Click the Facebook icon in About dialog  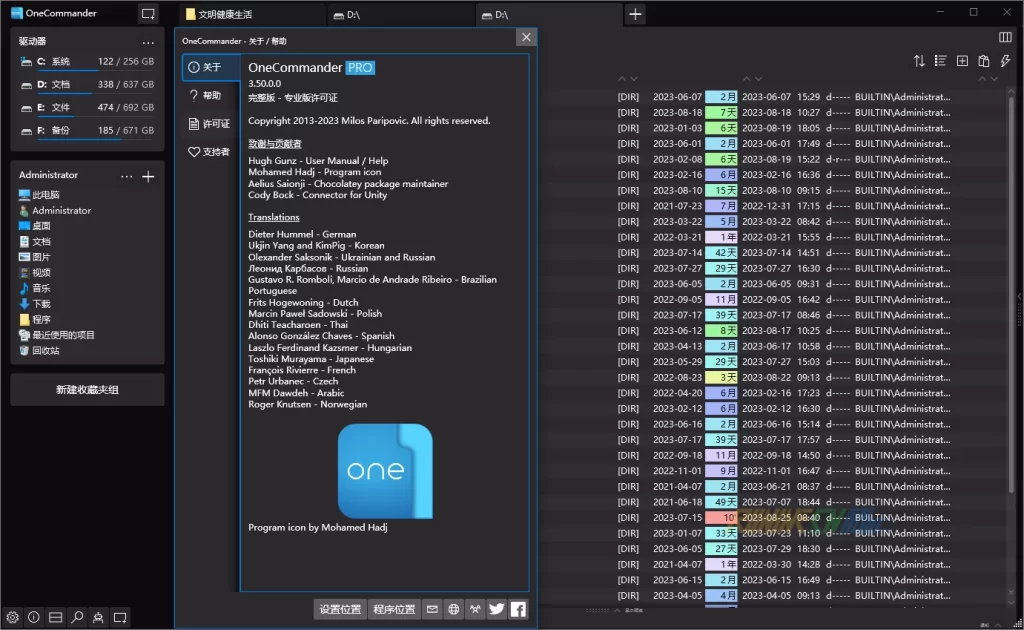pos(518,609)
